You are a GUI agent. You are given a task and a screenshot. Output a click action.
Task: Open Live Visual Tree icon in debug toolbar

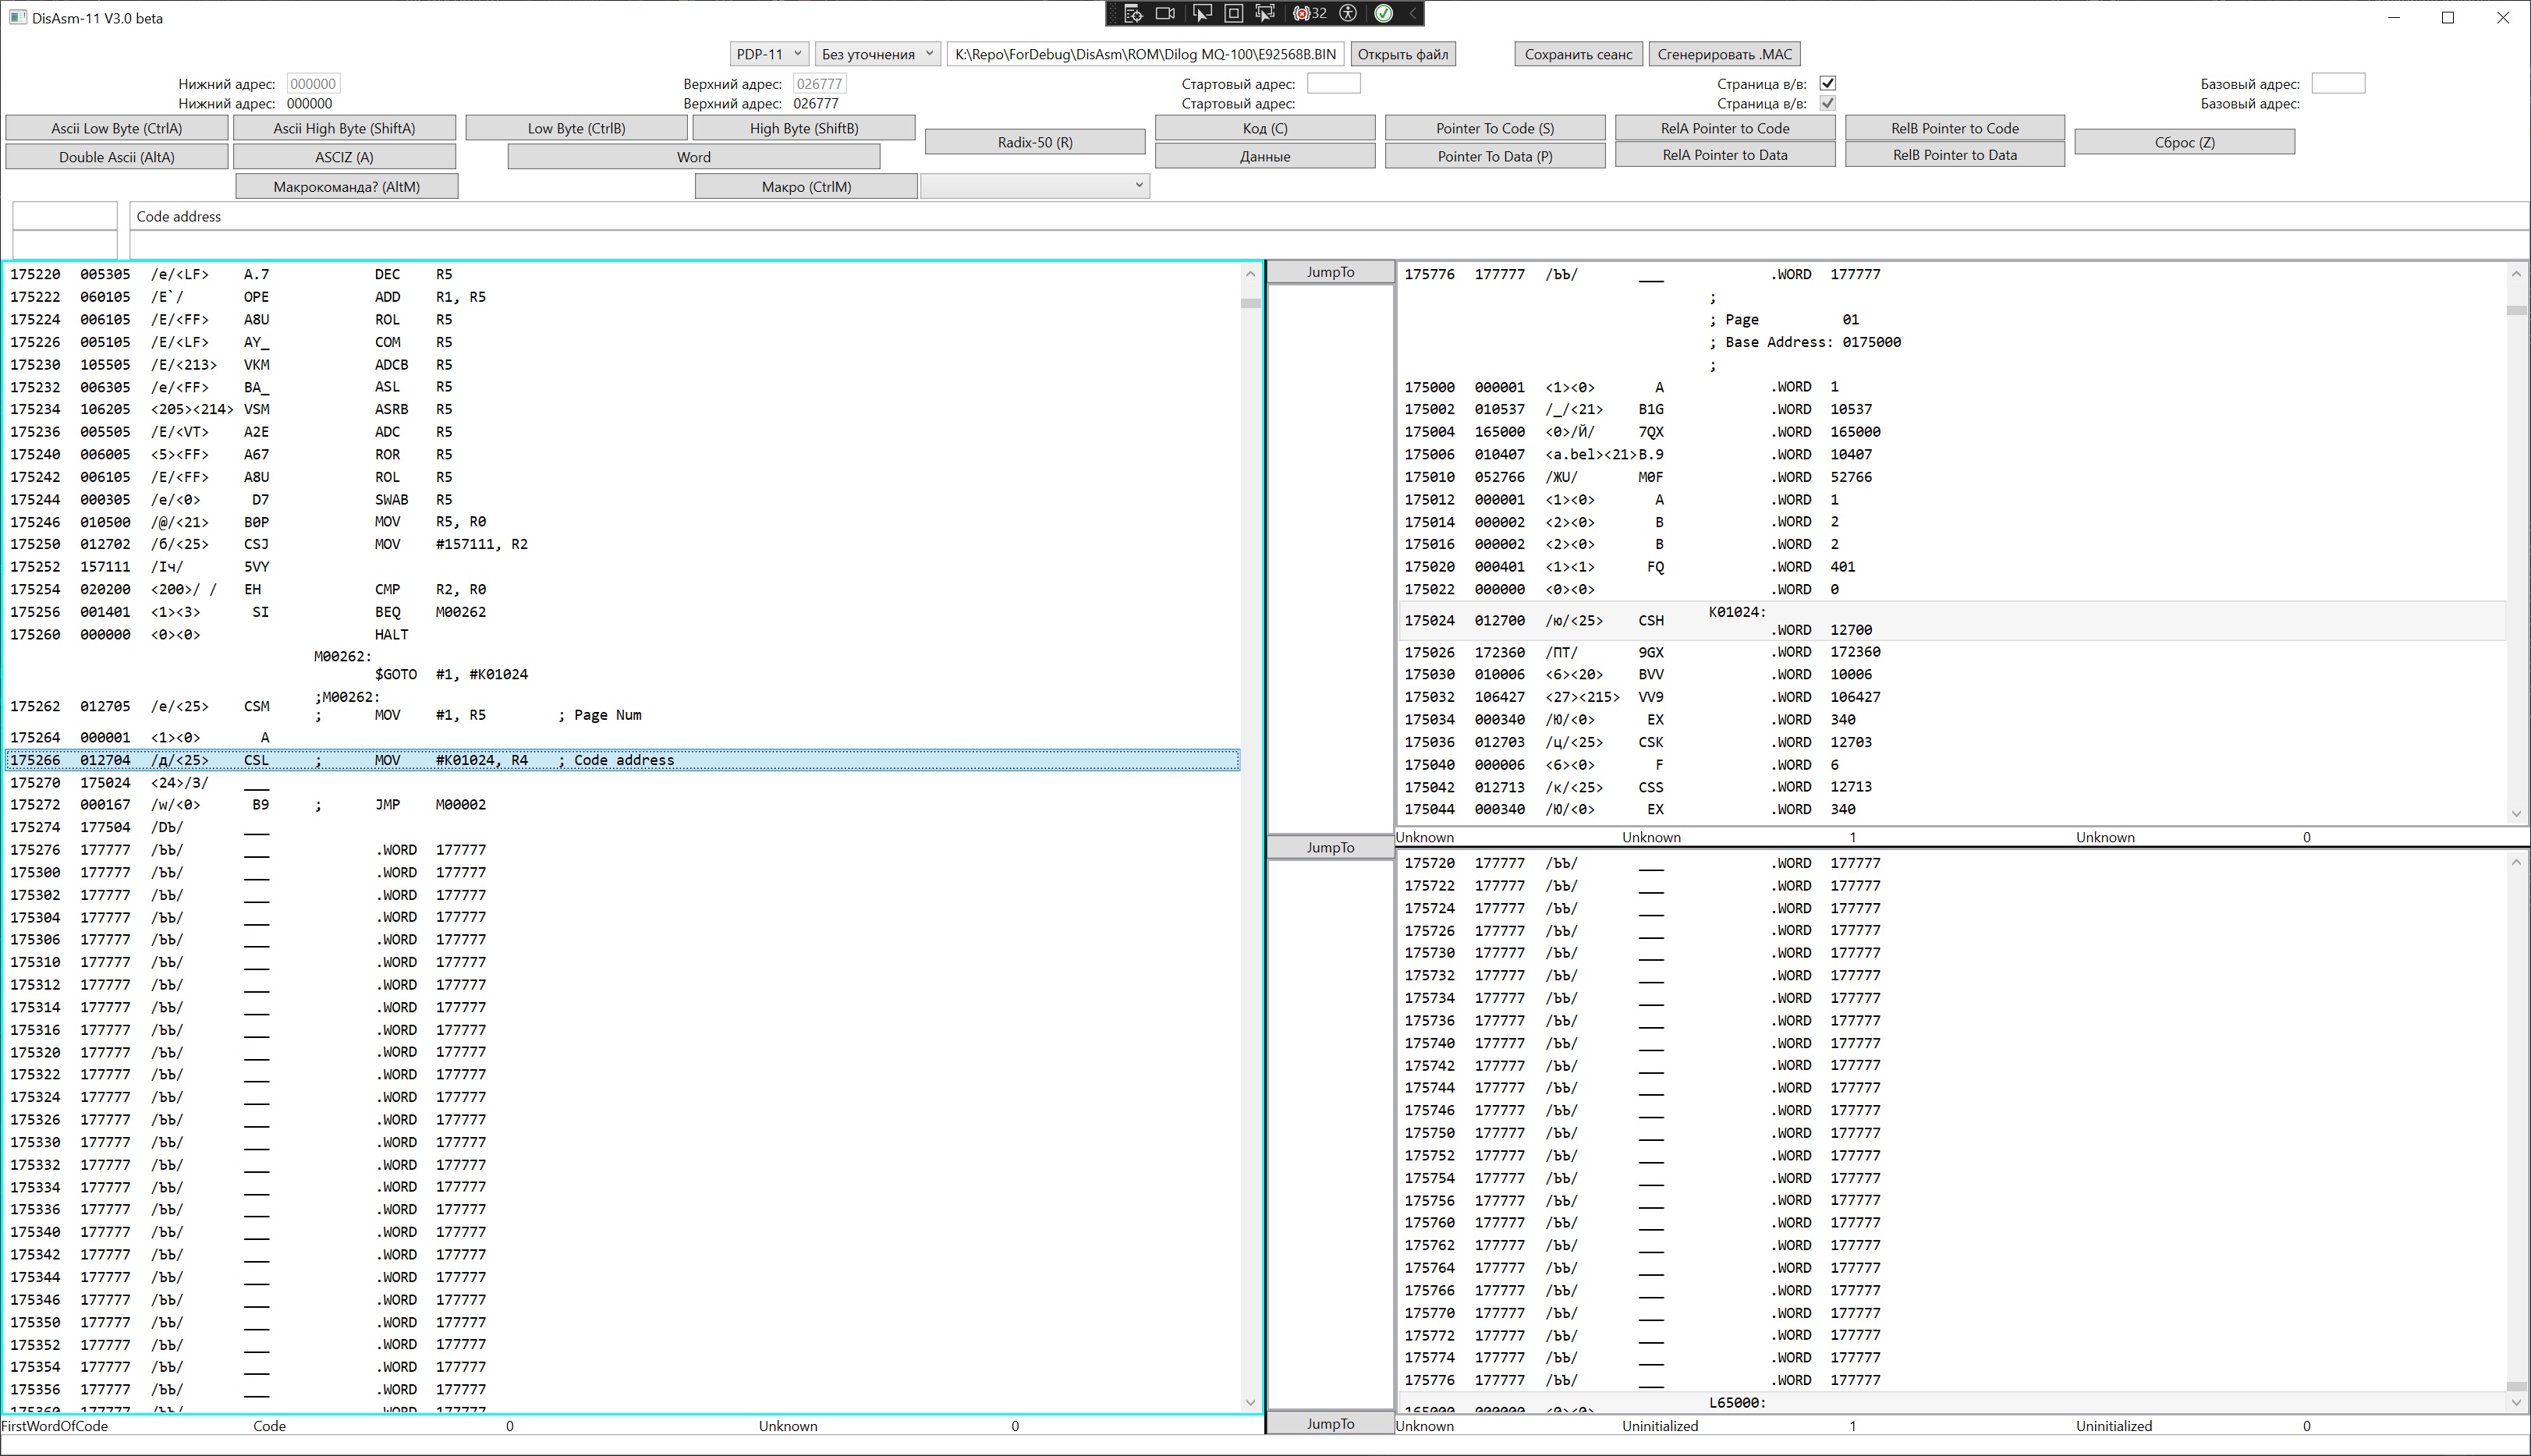coord(1133,13)
